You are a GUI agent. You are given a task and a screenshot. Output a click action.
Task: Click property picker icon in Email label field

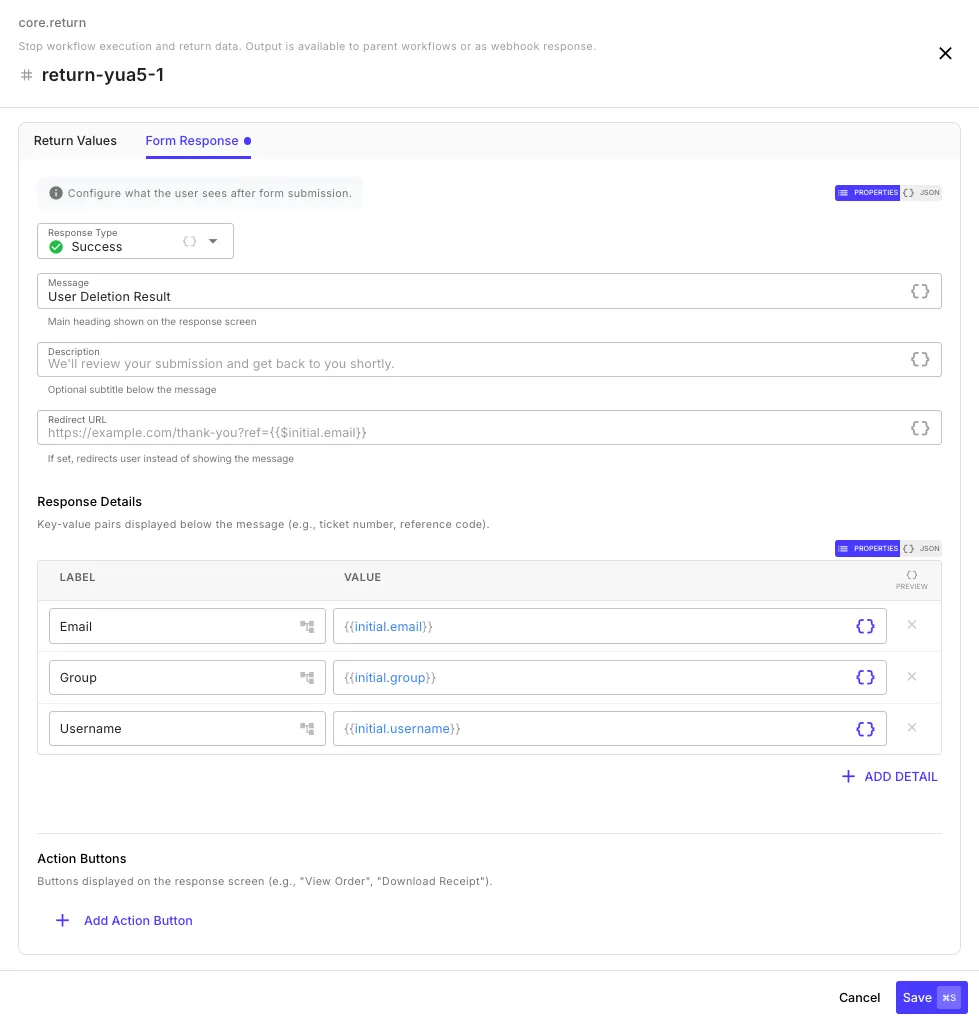point(308,626)
